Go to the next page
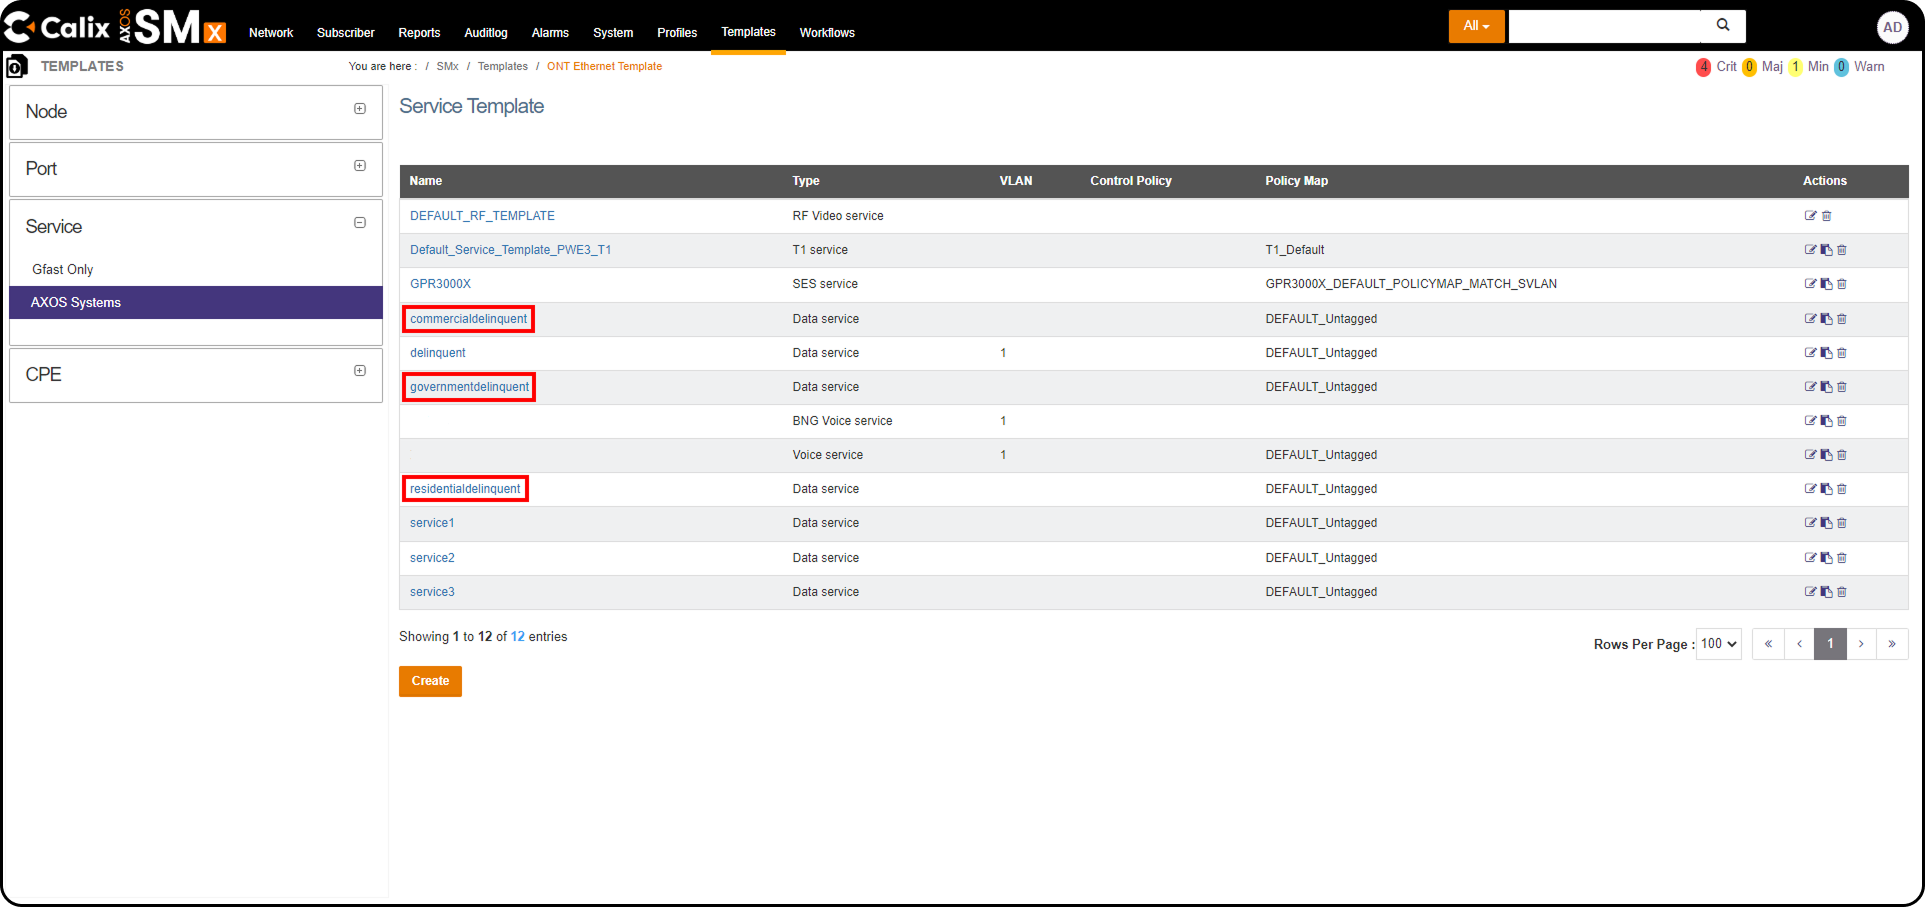Viewport: 1925px width, 907px height. [1861, 644]
